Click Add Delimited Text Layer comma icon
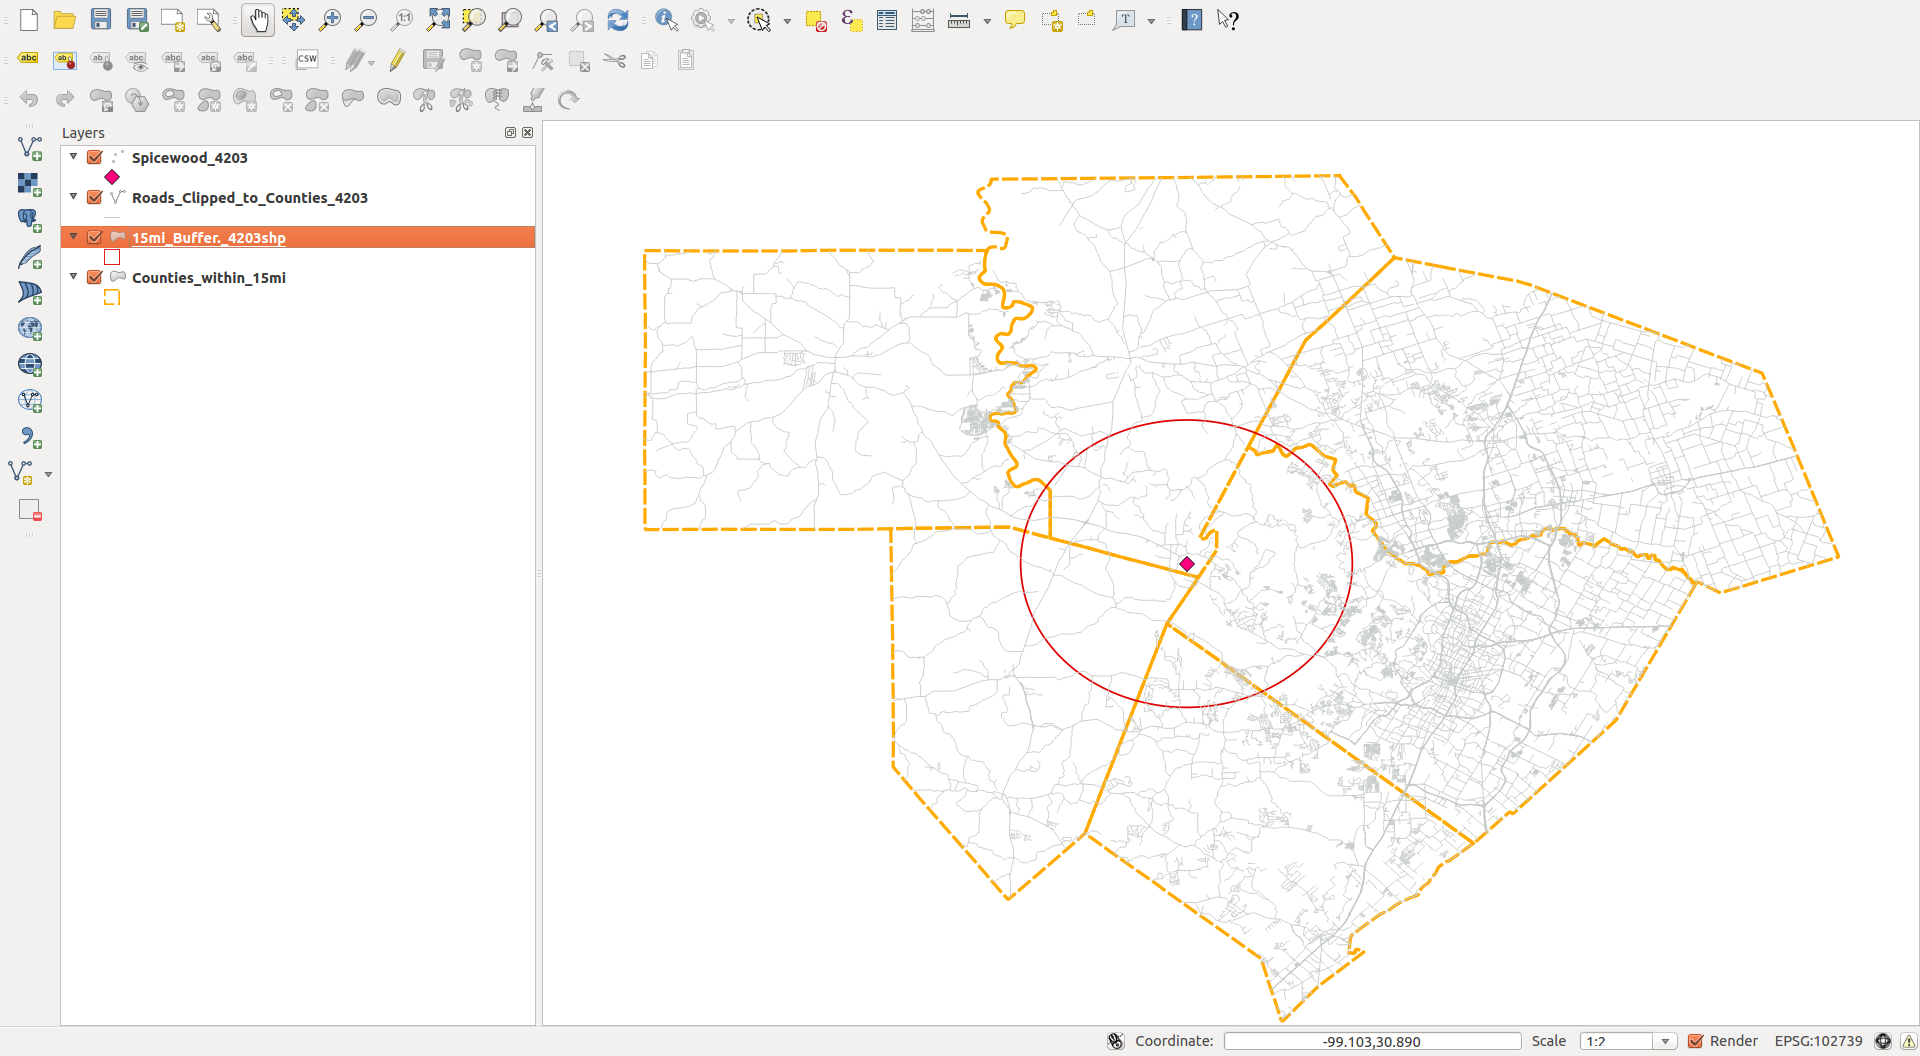This screenshot has width=1920, height=1056. click(30, 437)
